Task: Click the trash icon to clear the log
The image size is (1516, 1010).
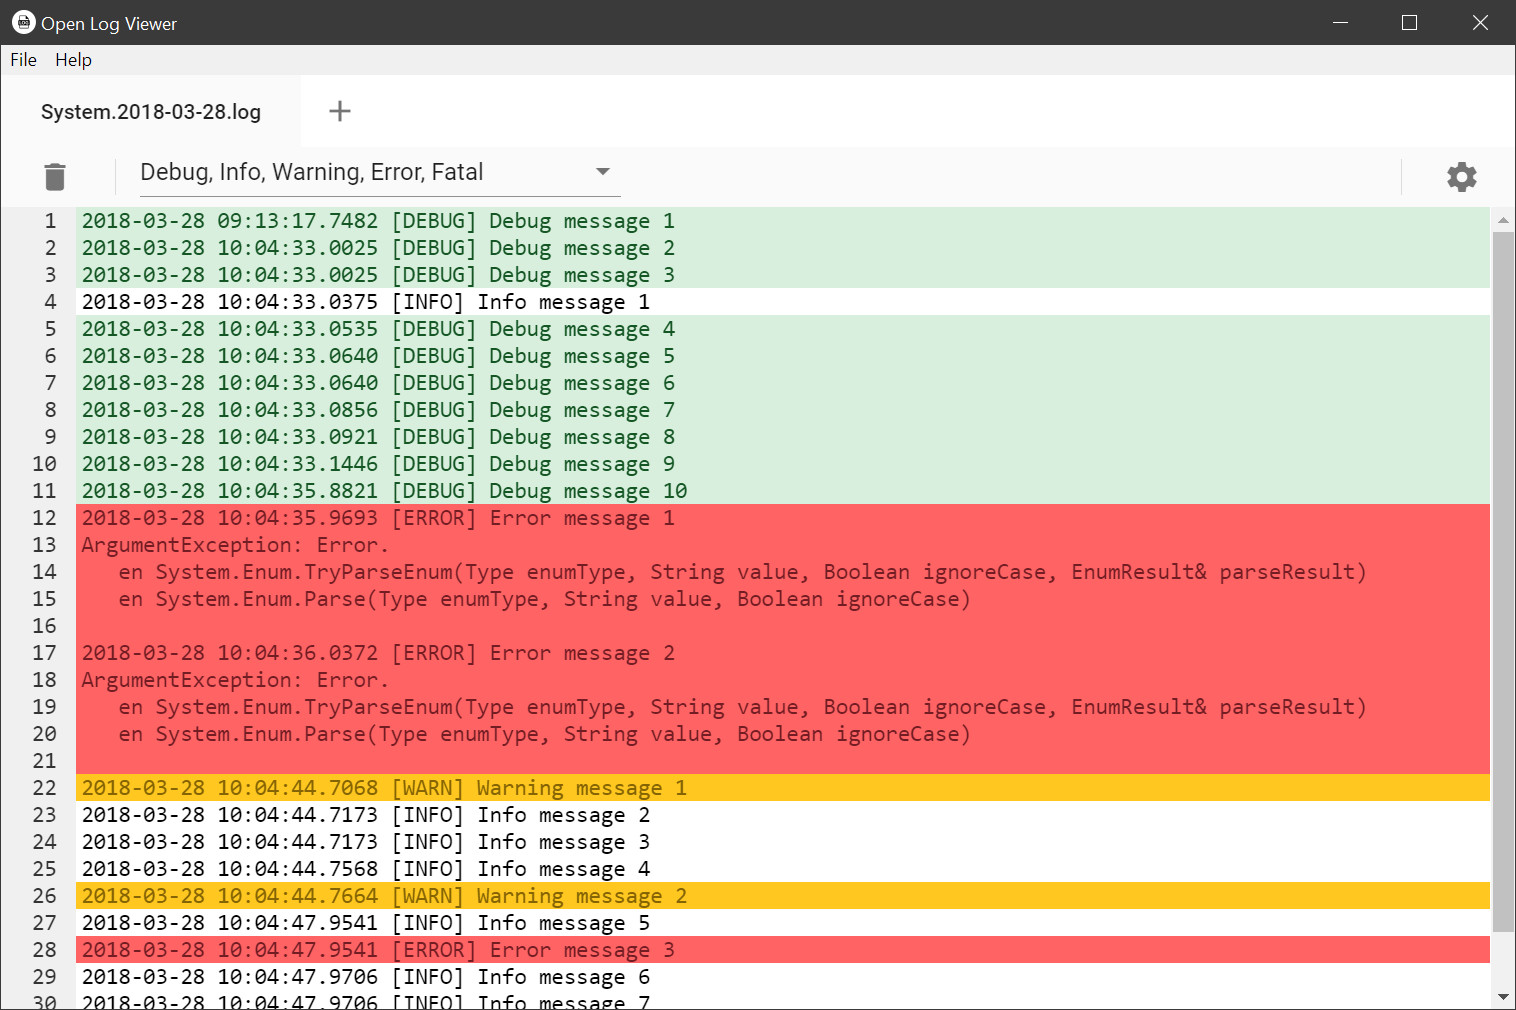Action: click(x=55, y=177)
